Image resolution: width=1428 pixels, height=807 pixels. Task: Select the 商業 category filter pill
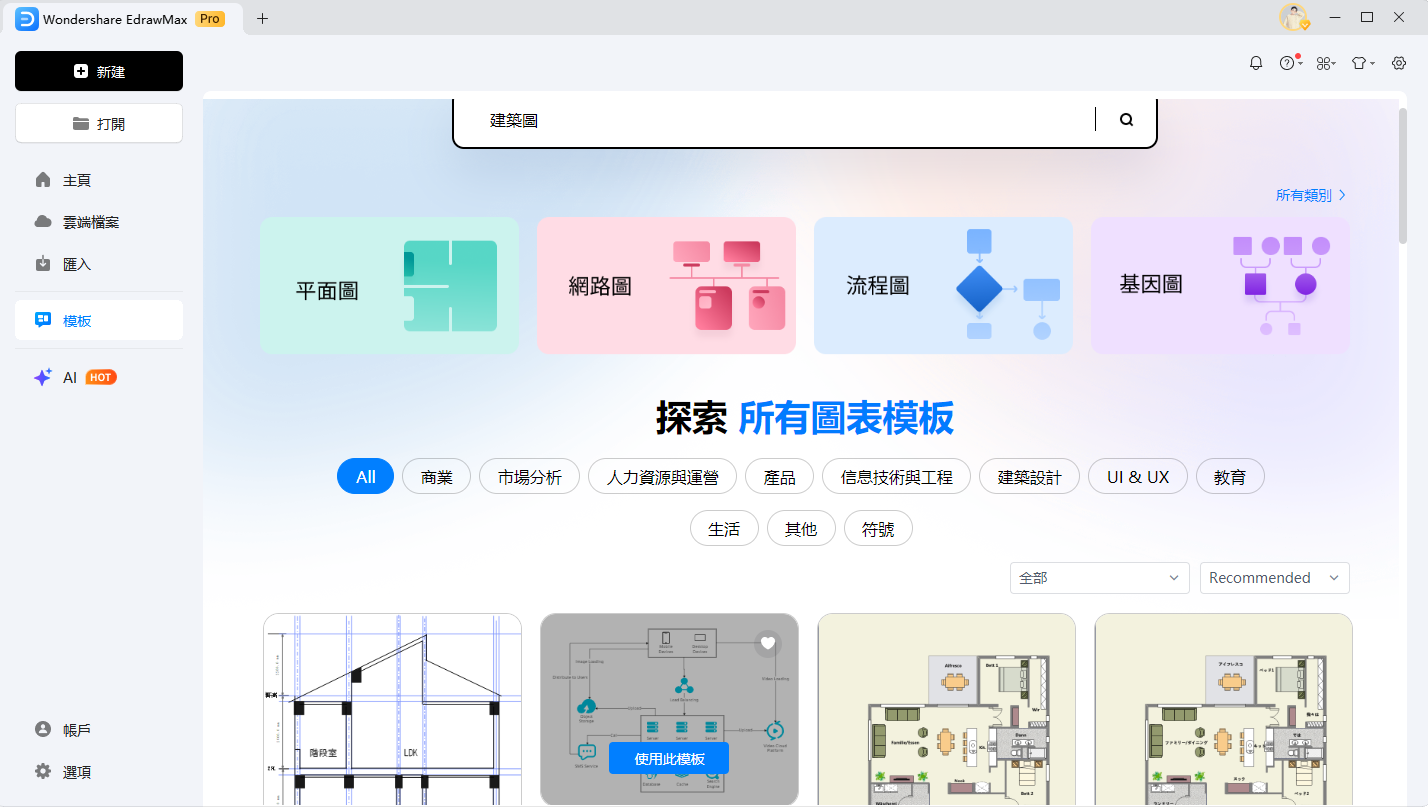click(x=436, y=476)
